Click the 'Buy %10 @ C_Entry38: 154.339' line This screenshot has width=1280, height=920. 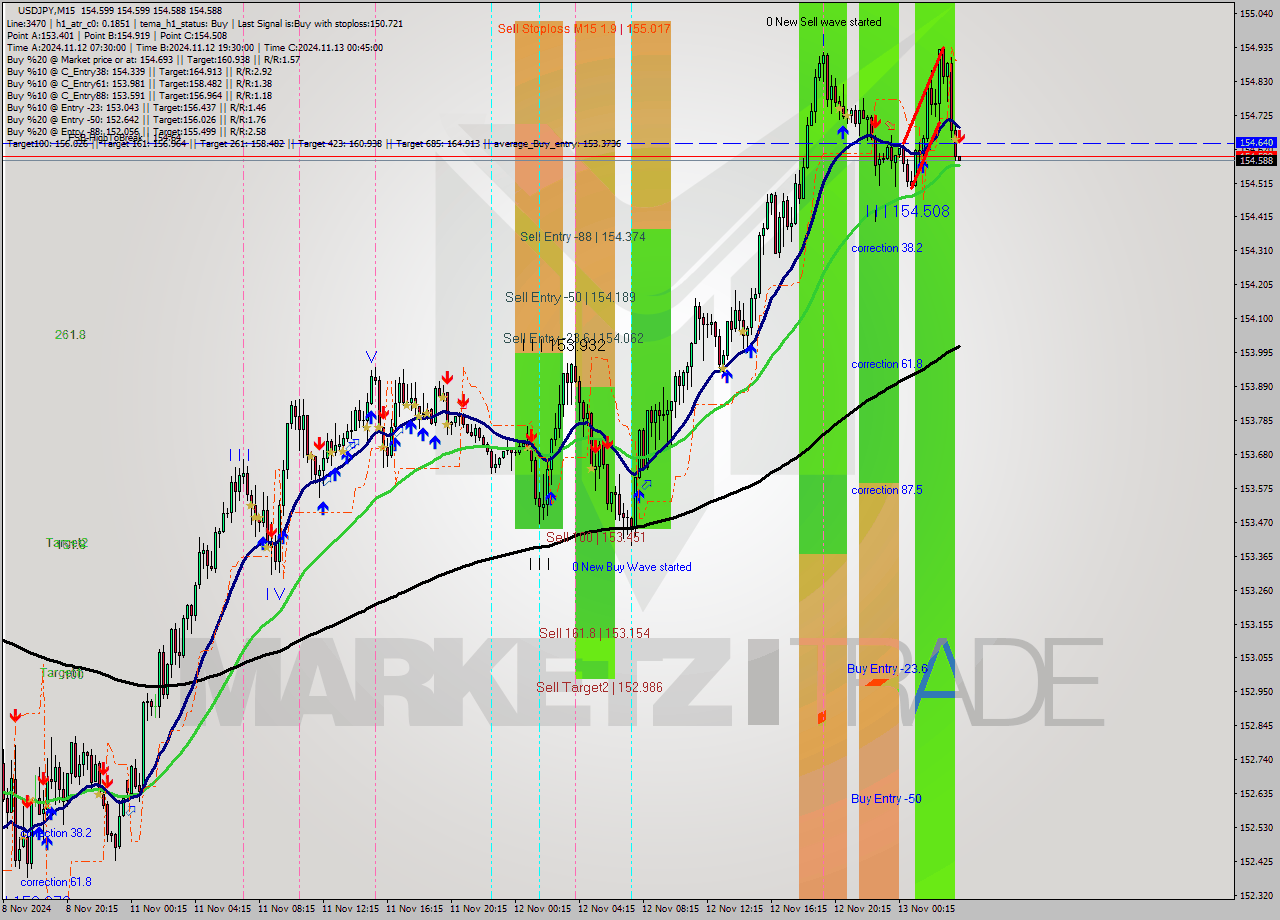coord(139,71)
